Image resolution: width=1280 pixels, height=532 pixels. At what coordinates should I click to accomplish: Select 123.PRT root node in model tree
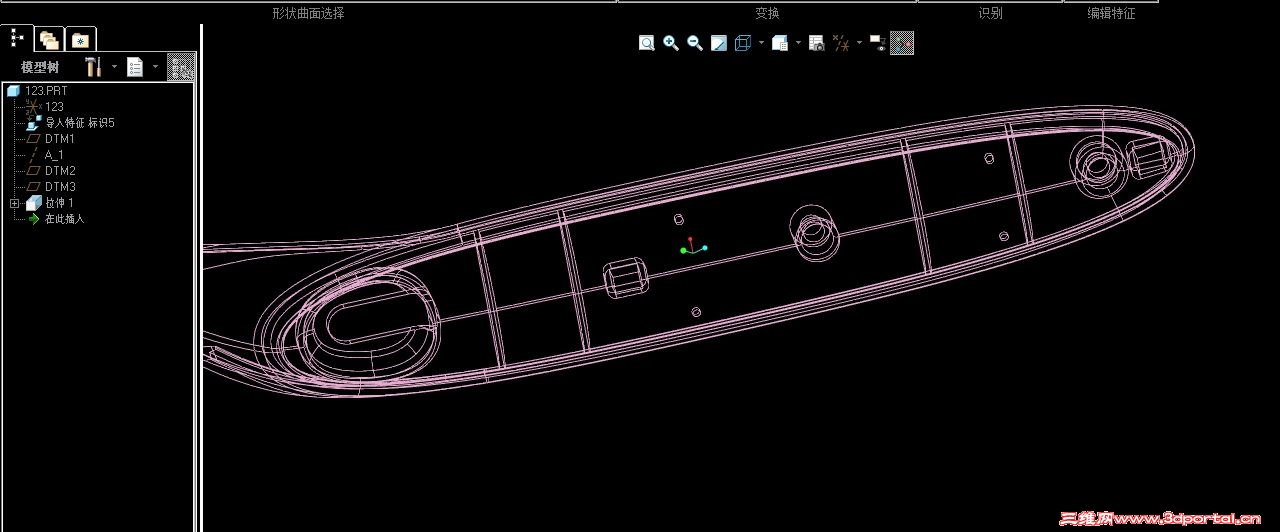click(37, 91)
